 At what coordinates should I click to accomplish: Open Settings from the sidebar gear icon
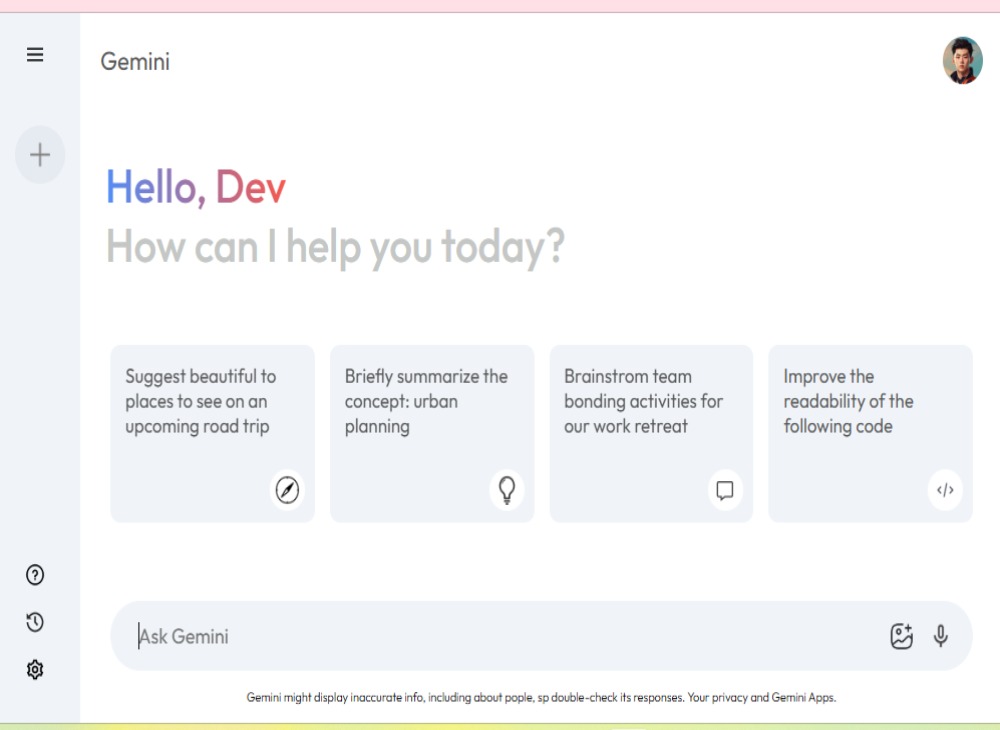(x=35, y=669)
